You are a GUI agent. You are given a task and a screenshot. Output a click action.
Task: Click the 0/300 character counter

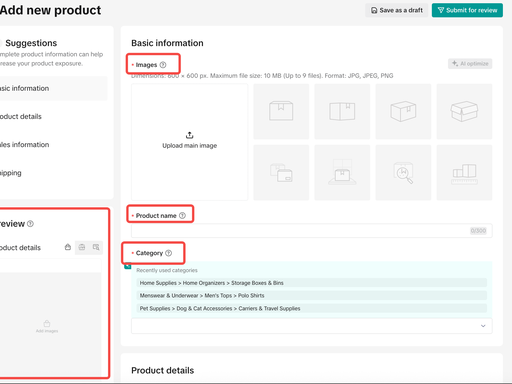[478, 231]
